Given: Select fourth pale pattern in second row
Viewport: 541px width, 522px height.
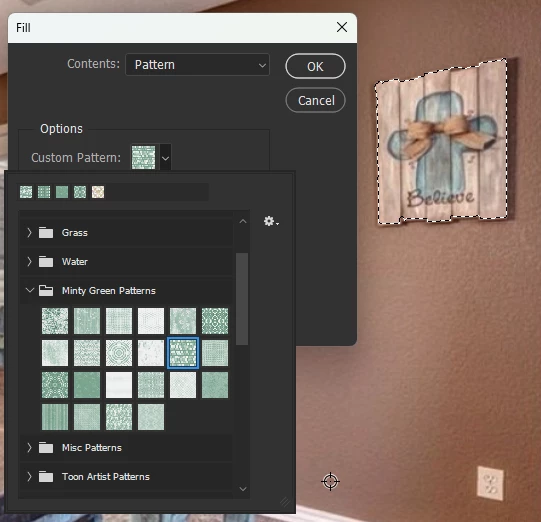Looking at the screenshot, I should click(151, 353).
